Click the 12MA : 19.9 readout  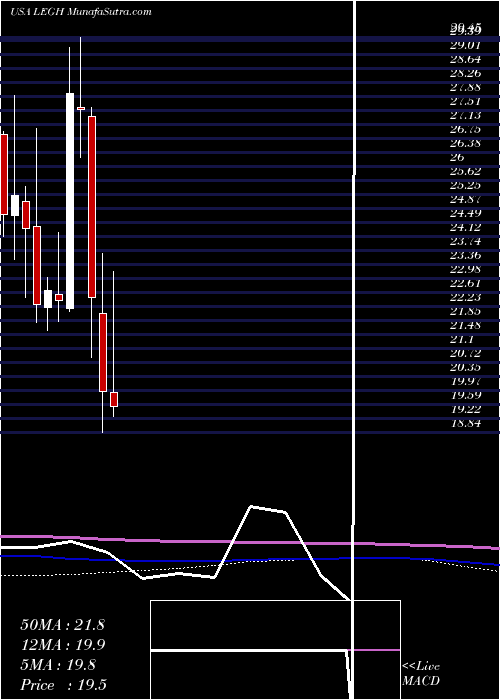[62, 645]
